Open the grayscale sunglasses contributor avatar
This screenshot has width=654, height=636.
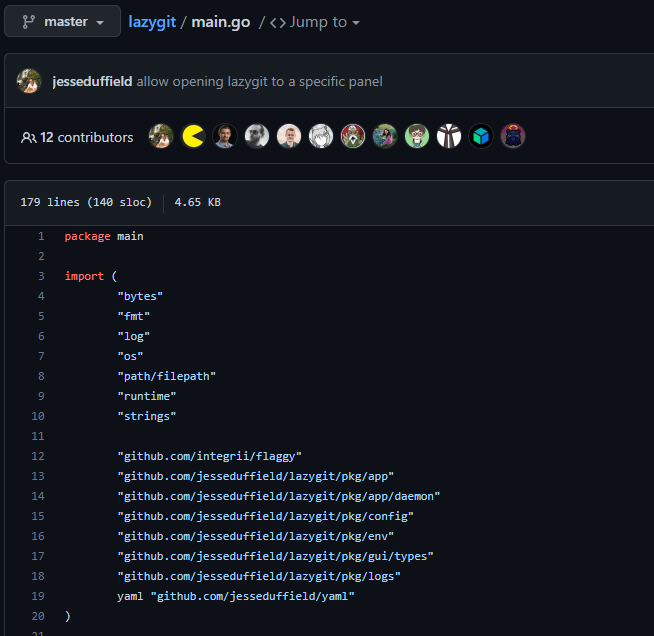[x=257, y=136]
